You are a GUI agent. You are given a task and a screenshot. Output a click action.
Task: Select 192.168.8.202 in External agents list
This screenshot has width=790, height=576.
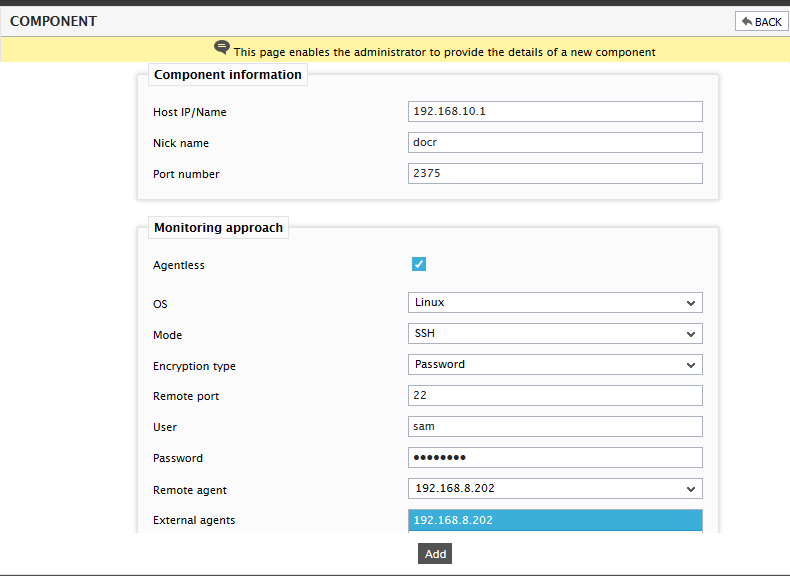(555, 520)
